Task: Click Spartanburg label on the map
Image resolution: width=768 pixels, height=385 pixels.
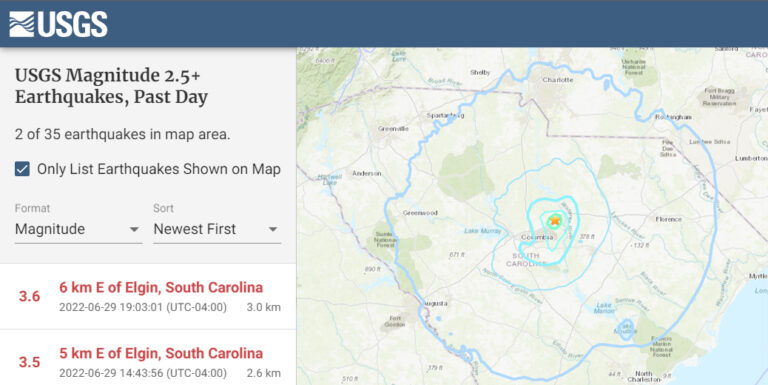Action: pyautogui.click(x=445, y=116)
